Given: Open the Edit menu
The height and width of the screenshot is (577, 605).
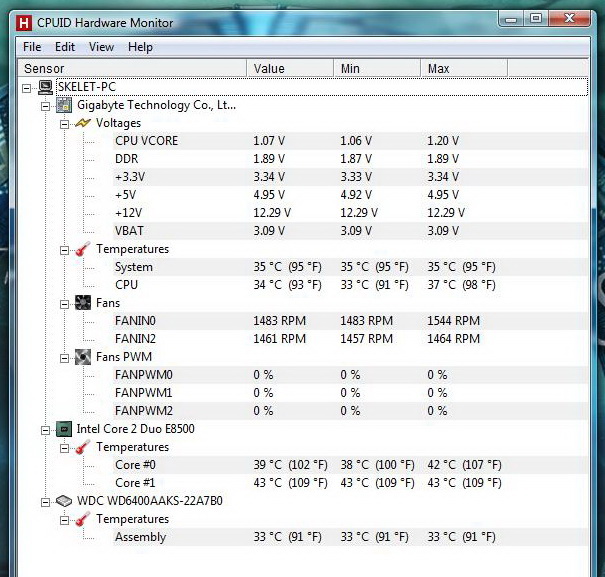Looking at the screenshot, I should (65, 47).
